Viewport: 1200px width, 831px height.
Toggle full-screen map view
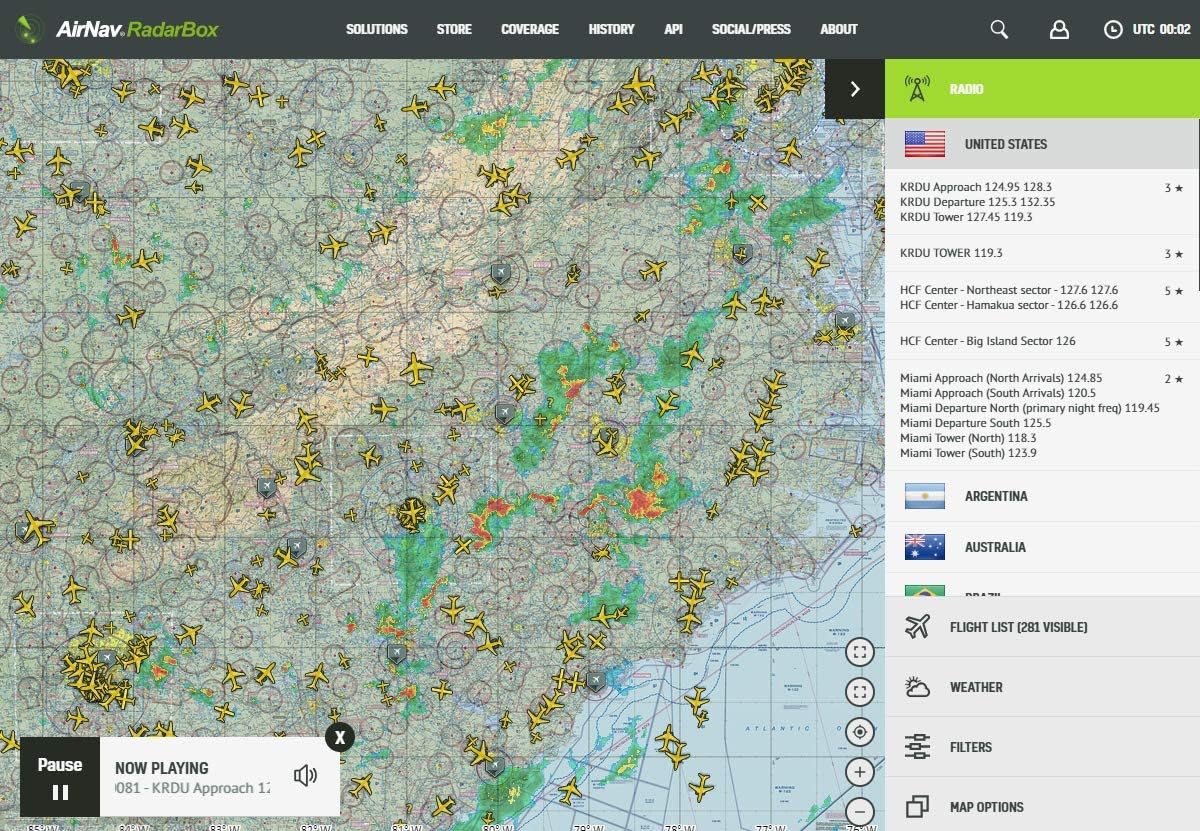tap(859, 653)
